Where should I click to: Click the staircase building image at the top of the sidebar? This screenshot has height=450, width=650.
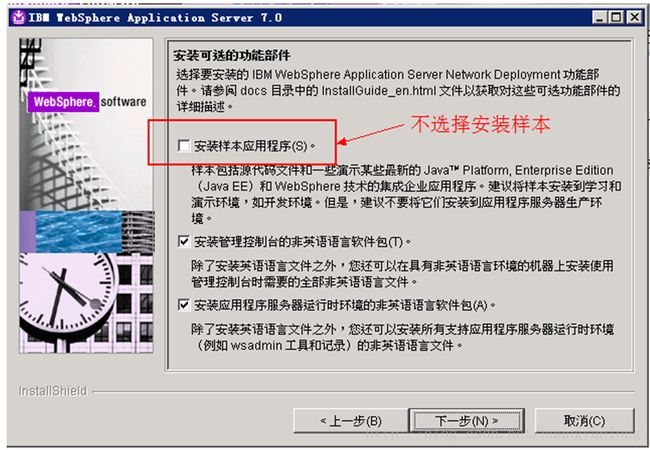[x=86, y=124]
